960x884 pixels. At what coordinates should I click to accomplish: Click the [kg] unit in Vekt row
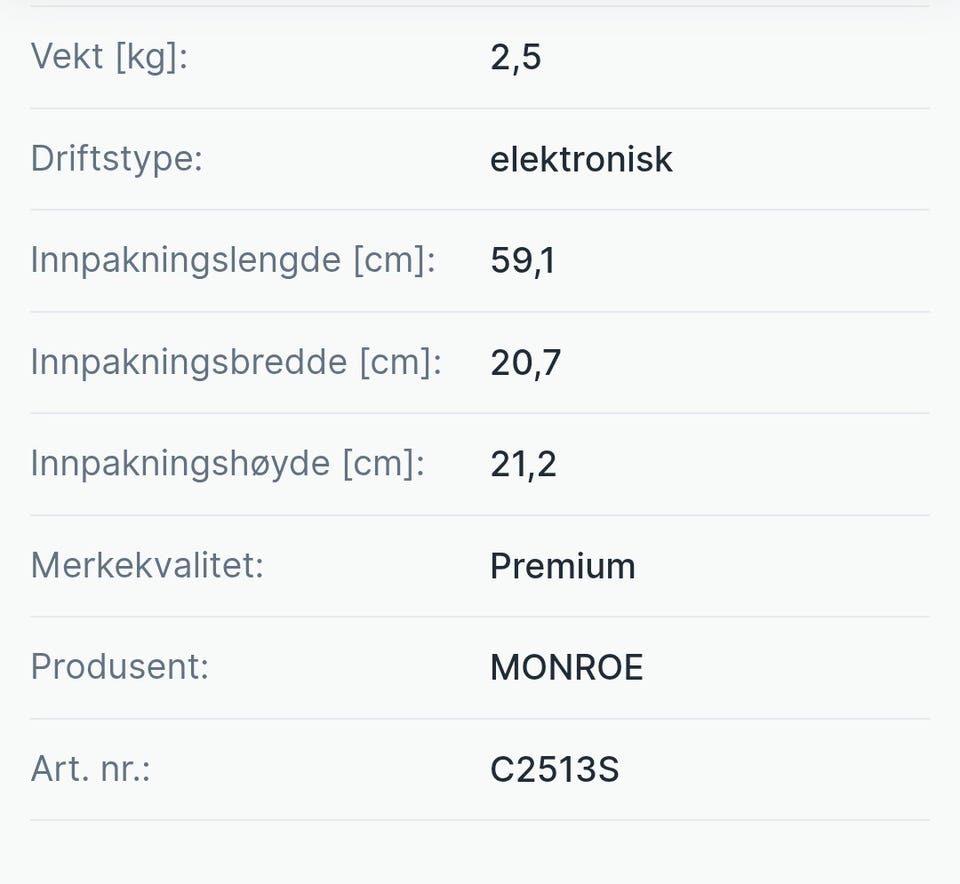(151, 57)
